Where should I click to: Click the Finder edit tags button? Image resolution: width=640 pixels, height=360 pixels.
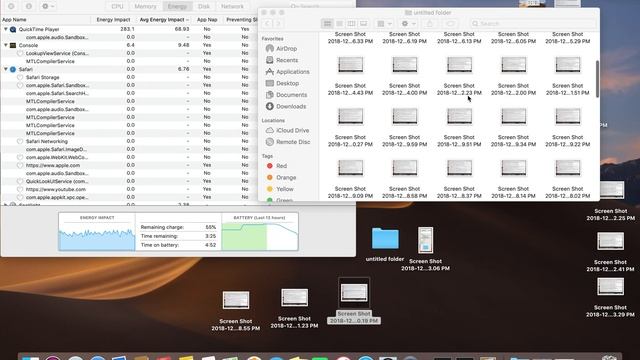(x=451, y=24)
